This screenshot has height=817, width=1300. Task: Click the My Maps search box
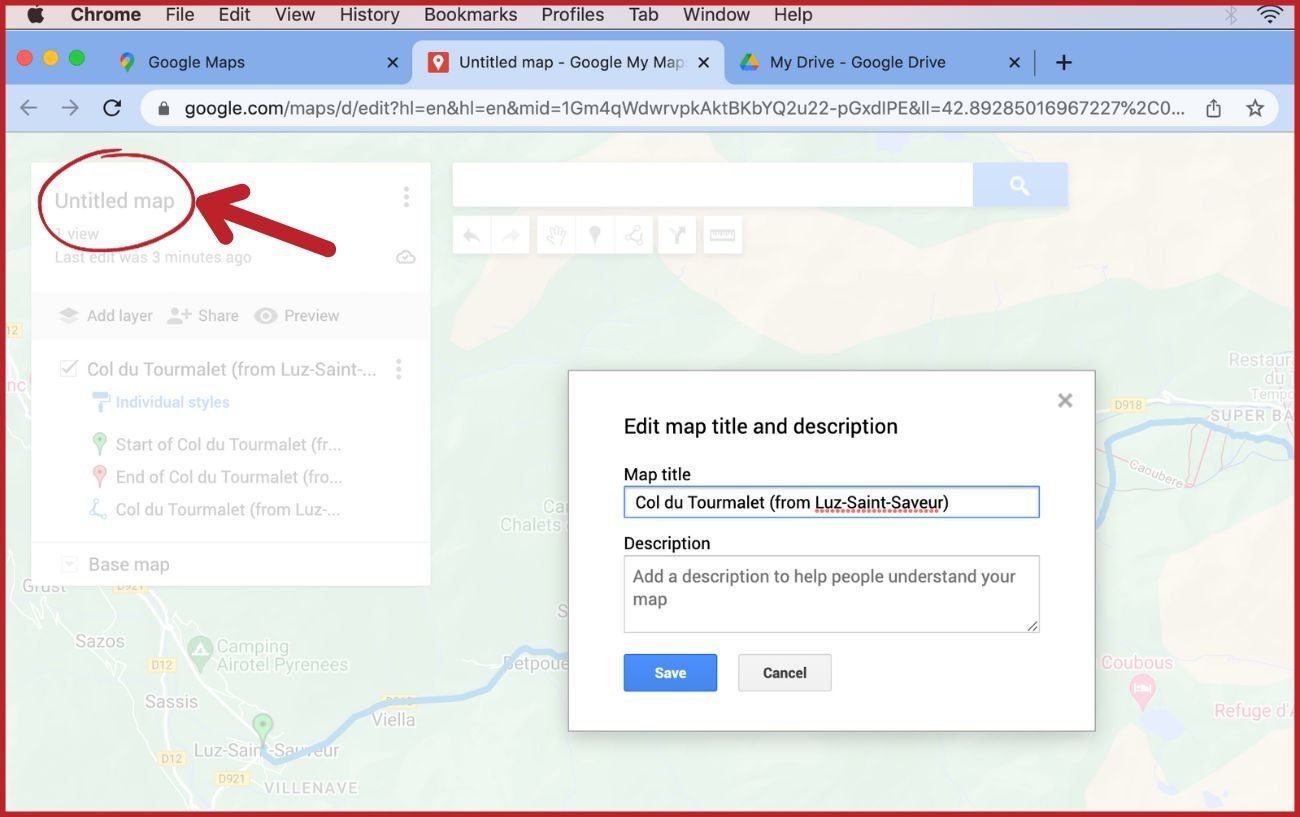tap(712, 185)
